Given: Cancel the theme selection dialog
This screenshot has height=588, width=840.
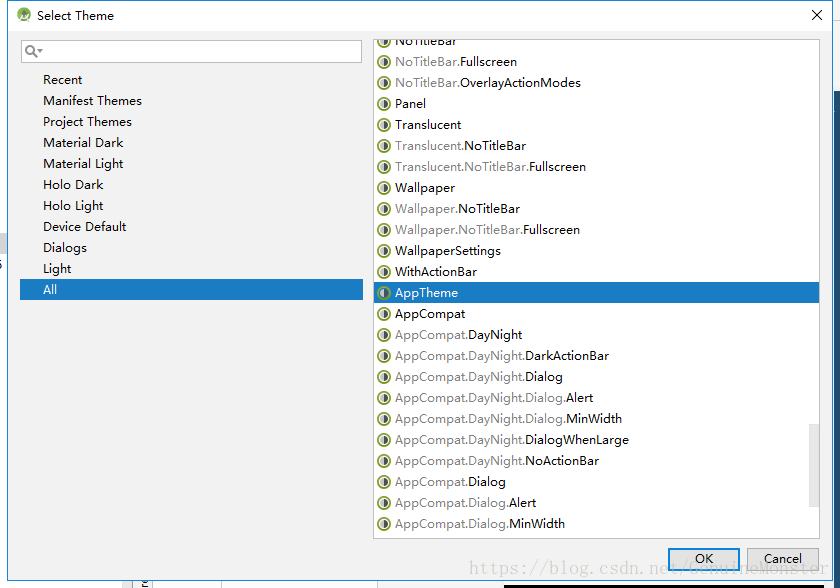Looking at the screenshot, I should point(782,559).
